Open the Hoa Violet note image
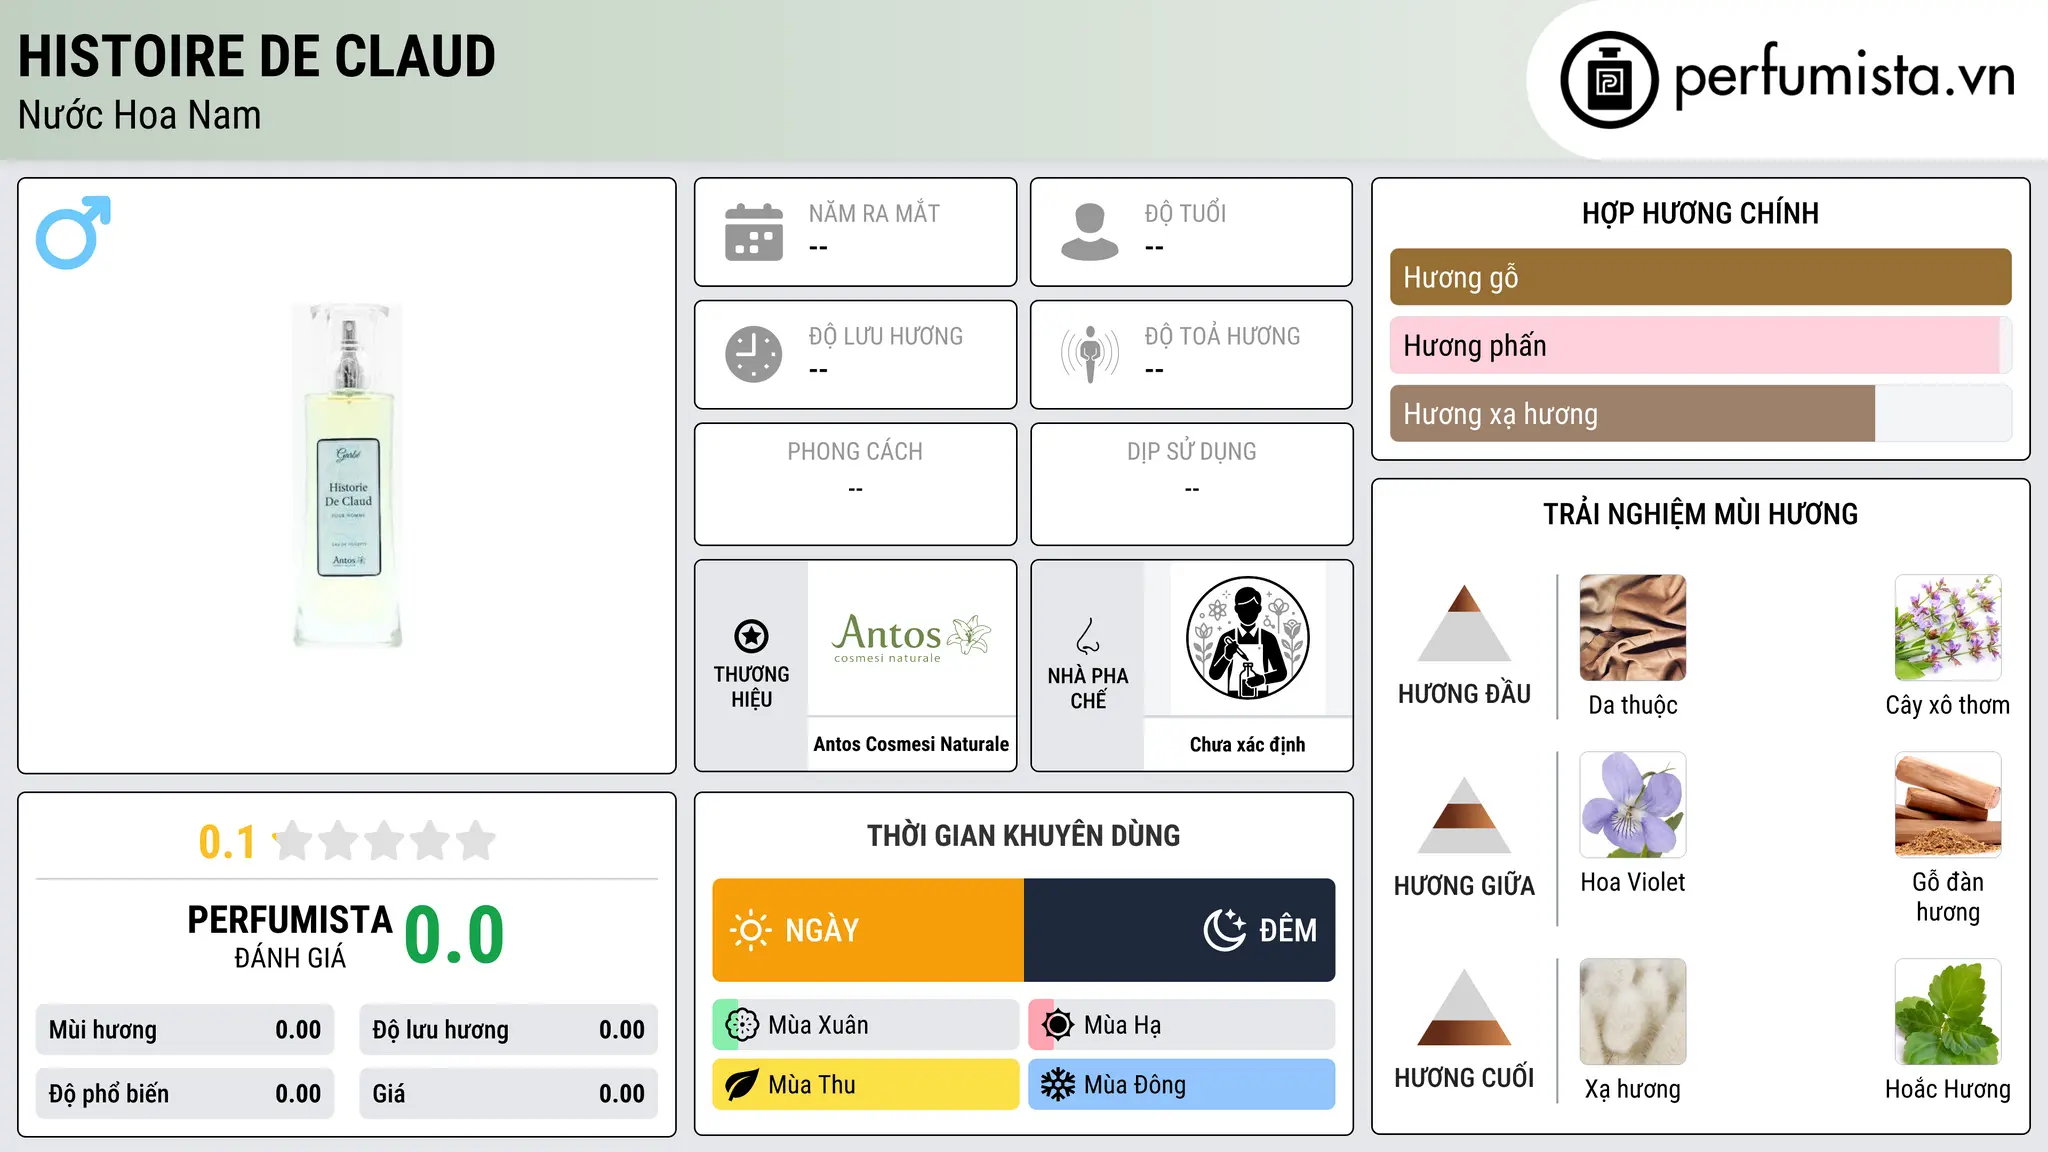The height and width of the screenshot is (1152, 2048). (x=1633, y=805)
